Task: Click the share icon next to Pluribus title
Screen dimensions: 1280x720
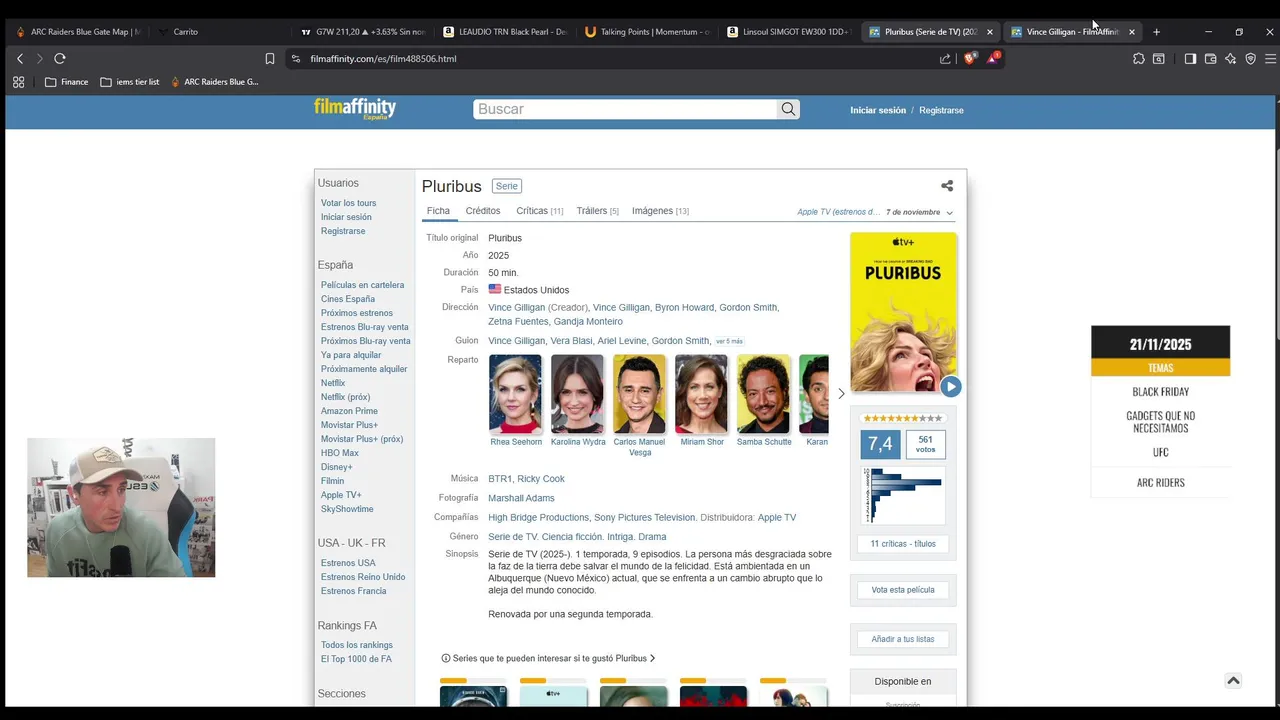Action: point(947,186)
